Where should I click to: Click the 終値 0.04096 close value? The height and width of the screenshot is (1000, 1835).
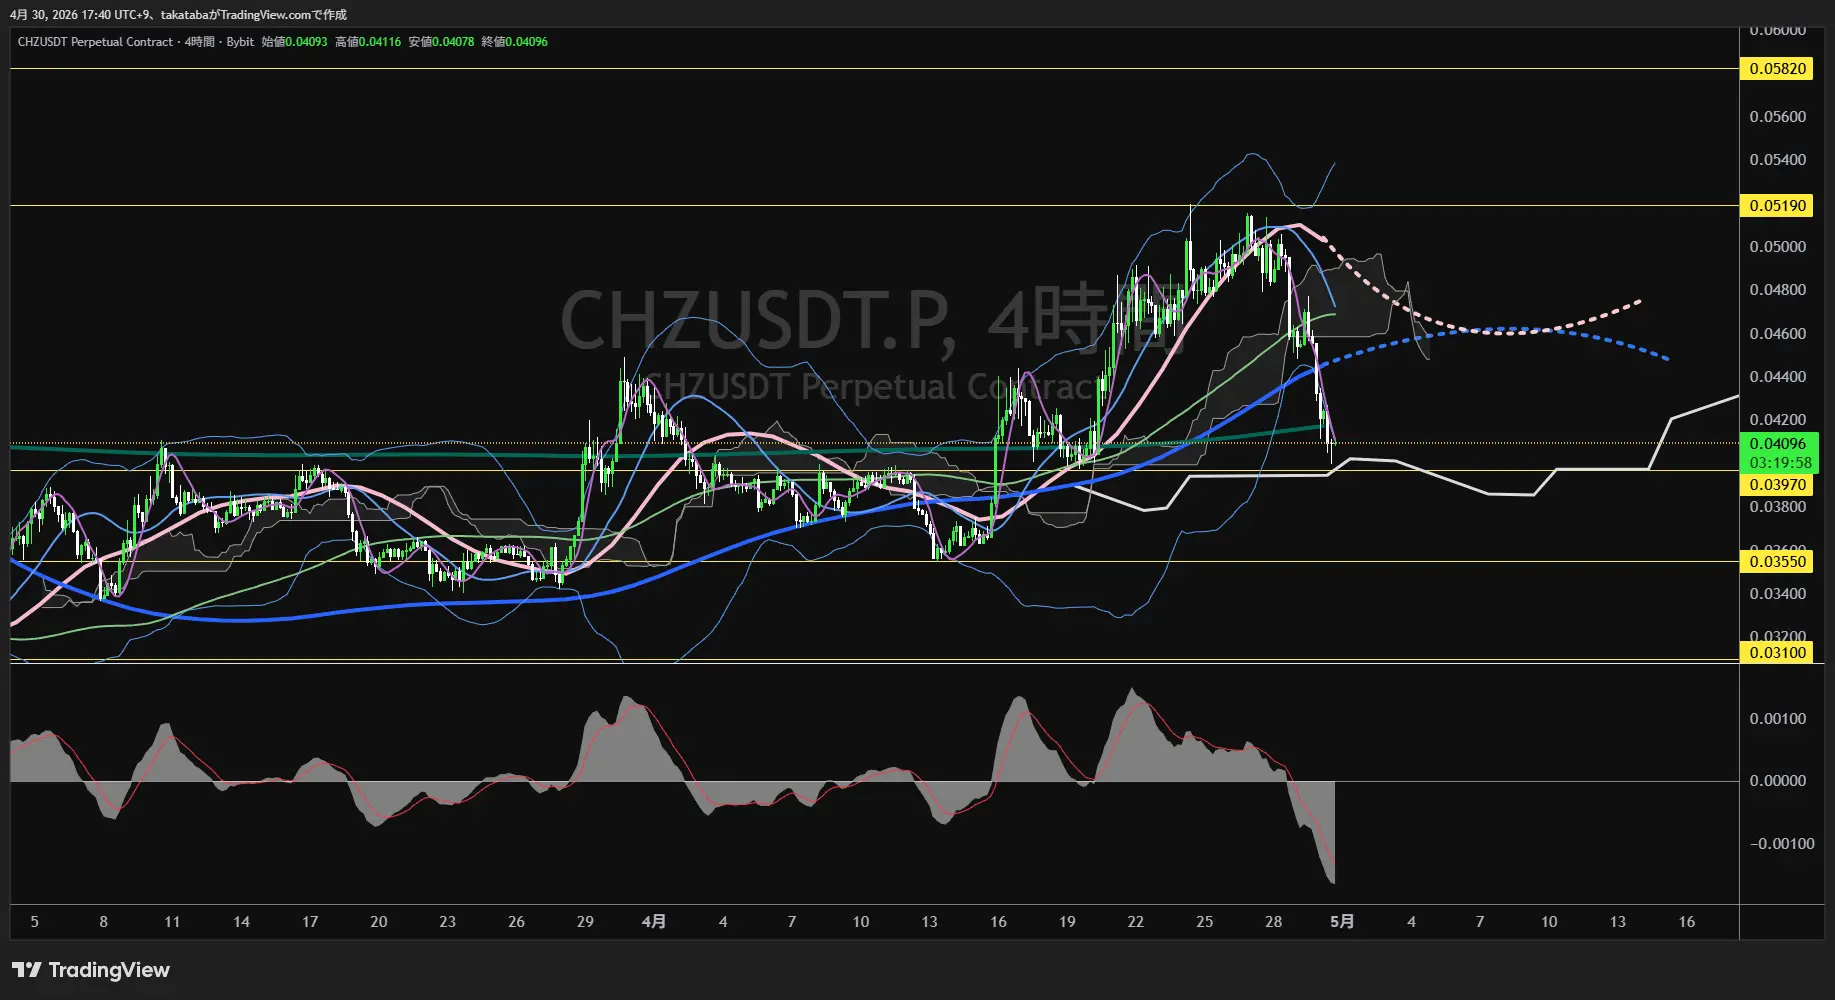(x=514, y=42)
